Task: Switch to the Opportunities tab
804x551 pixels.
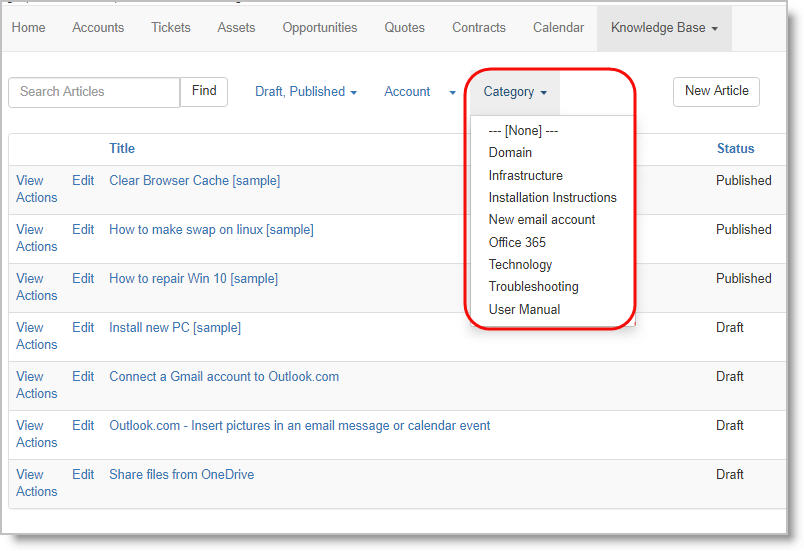Action: [319, 28]
